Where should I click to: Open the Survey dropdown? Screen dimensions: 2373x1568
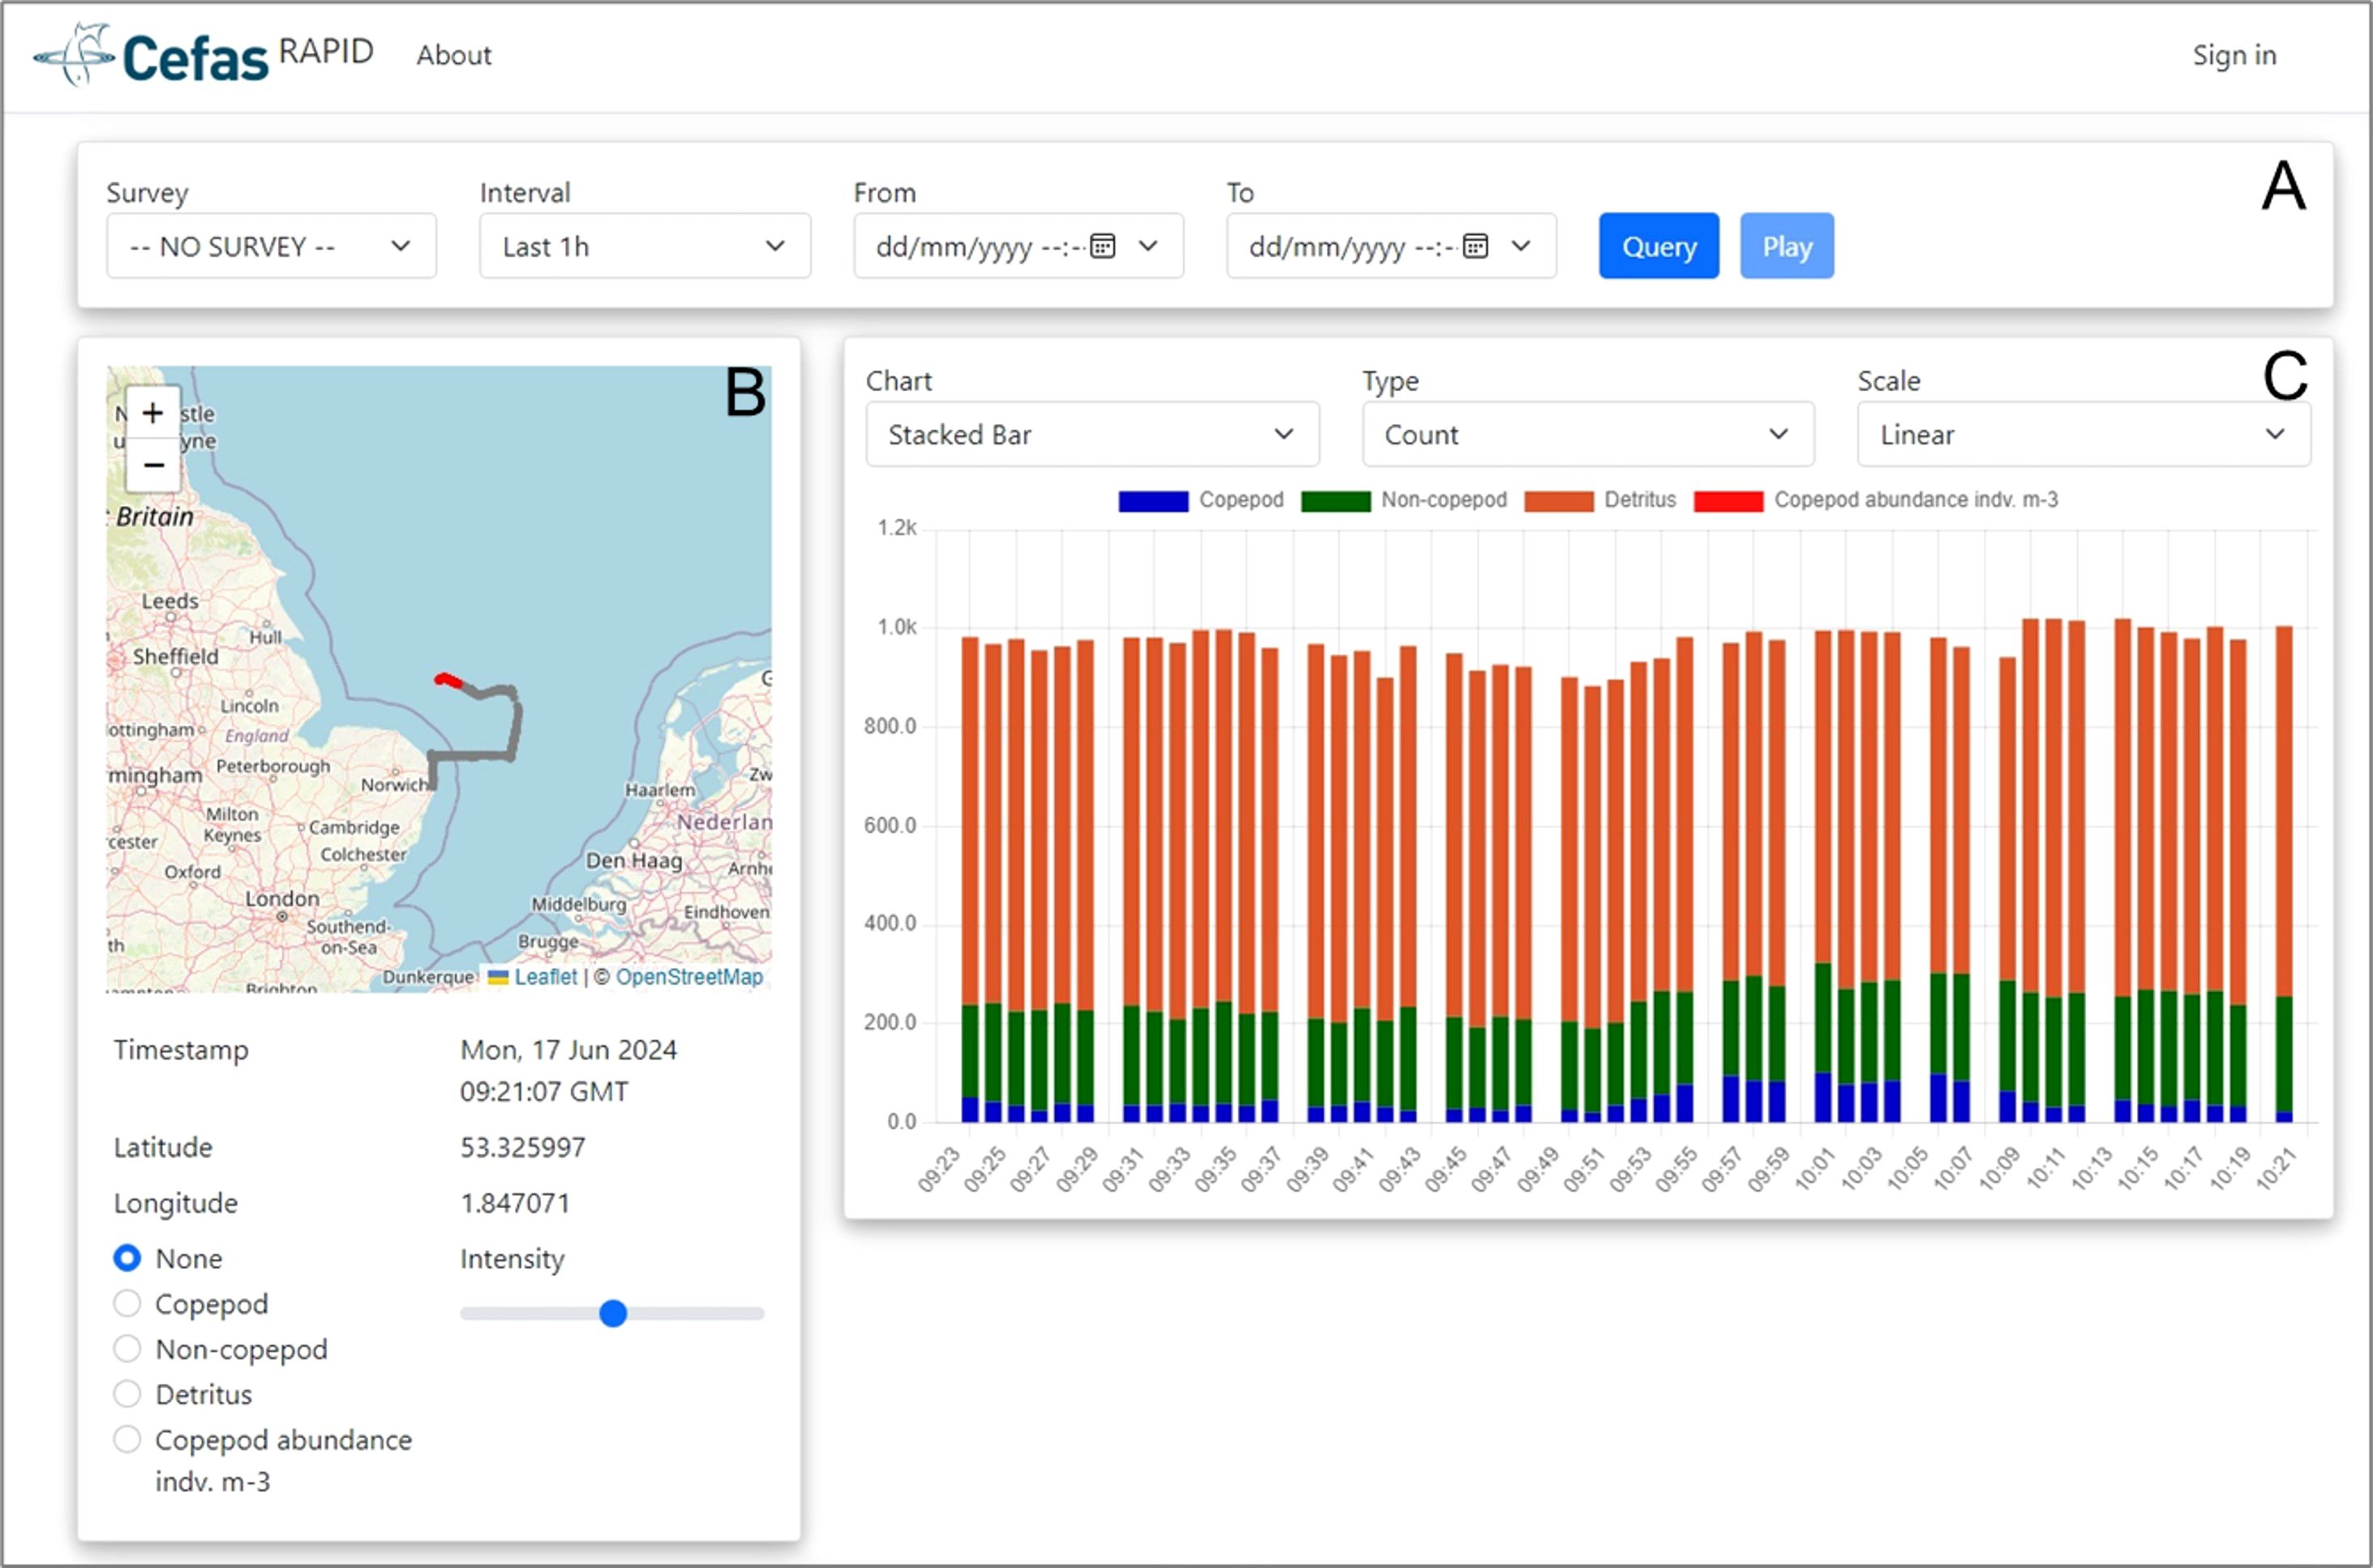(271, 246)
